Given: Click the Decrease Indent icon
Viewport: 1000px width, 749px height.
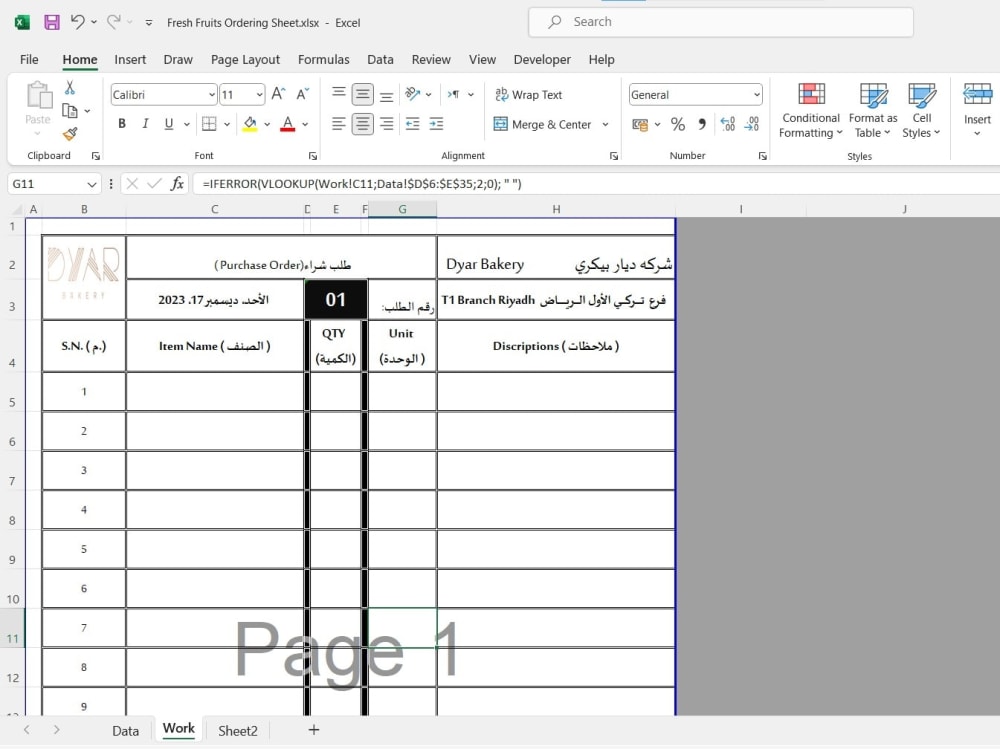Looking at the screenshot, I should [x=413, y=124].
